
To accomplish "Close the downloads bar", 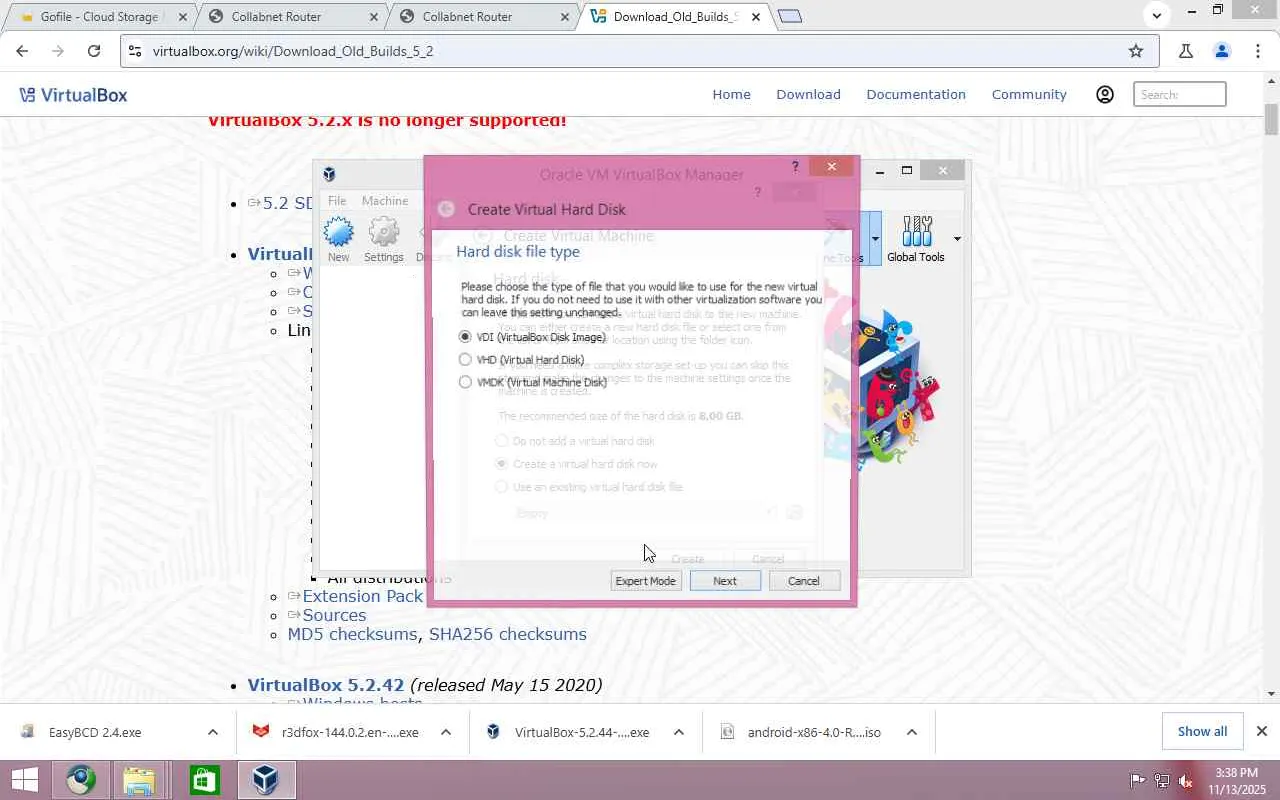I will tap(1262, 731).
